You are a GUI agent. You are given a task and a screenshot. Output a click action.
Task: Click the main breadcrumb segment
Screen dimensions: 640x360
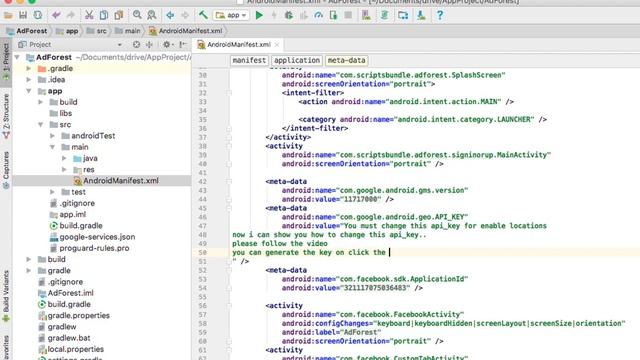coord(128,31)
